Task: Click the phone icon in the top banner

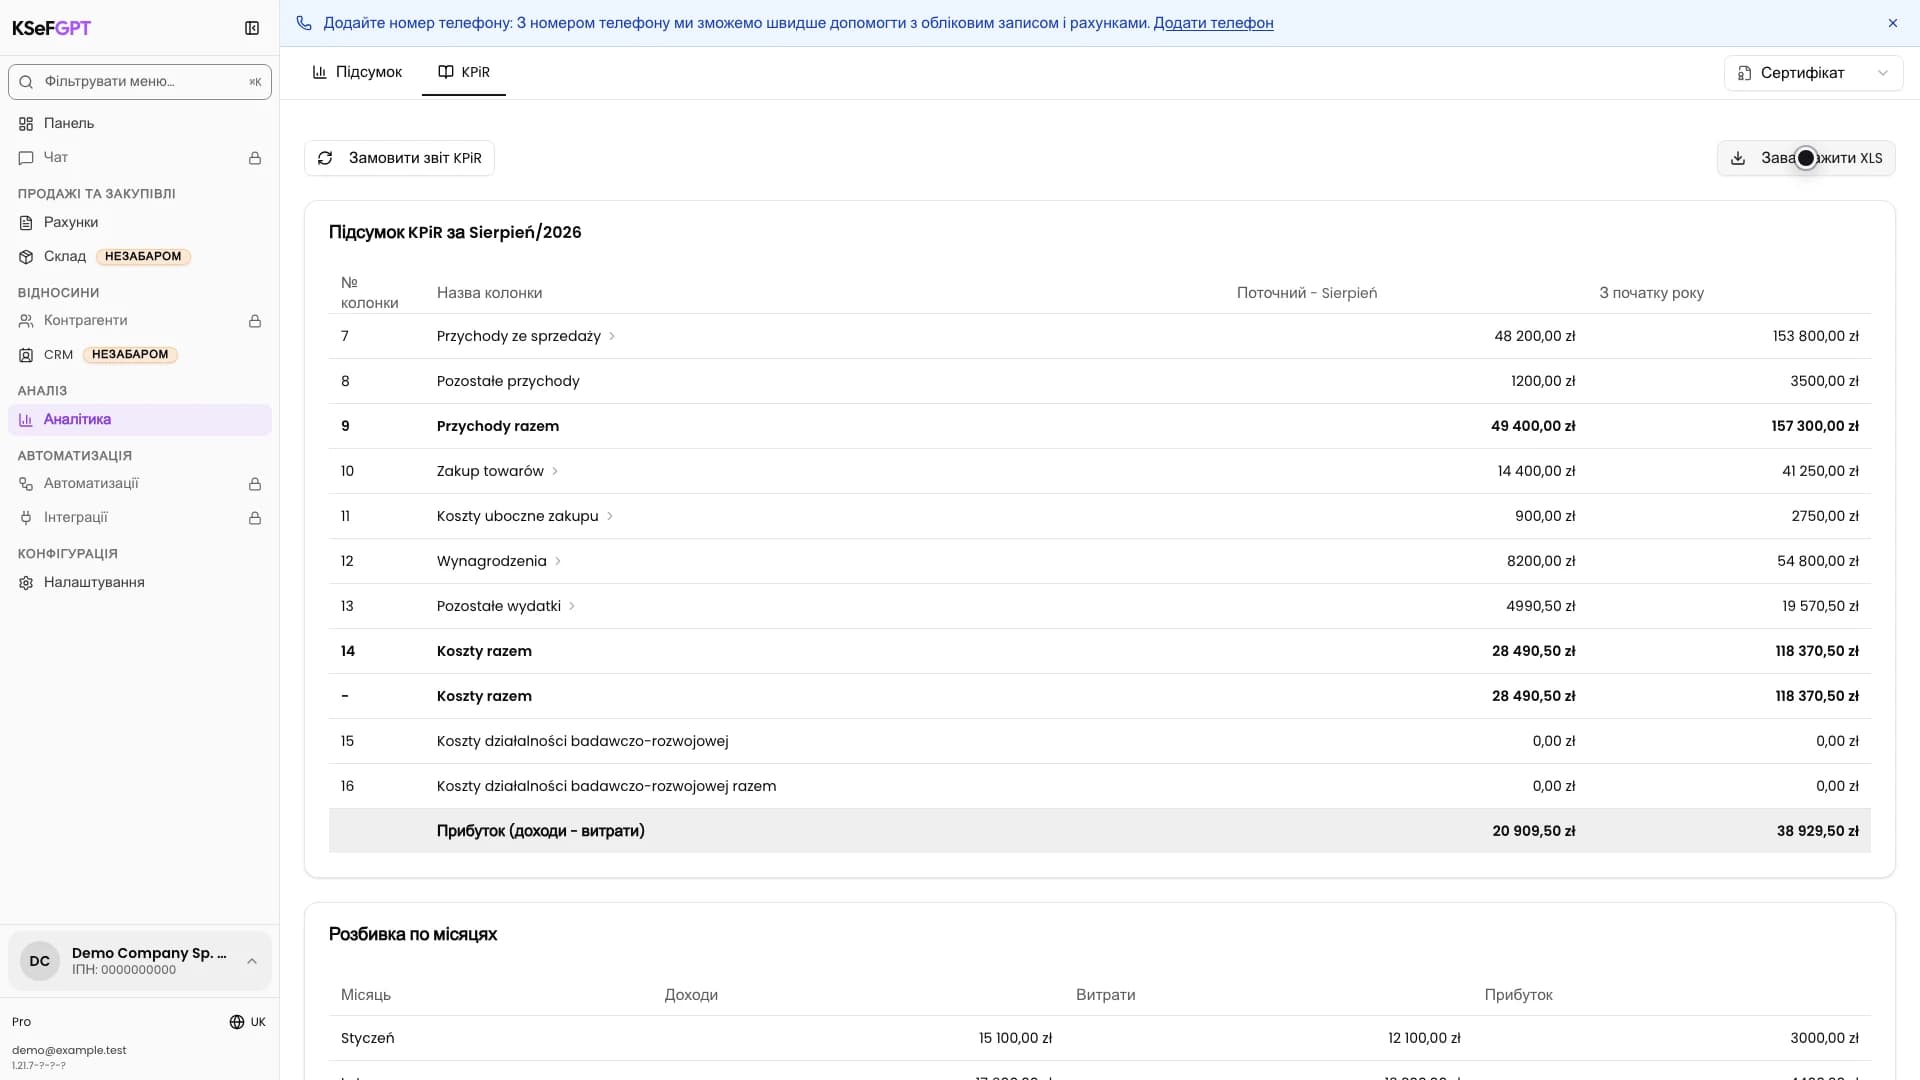Action: point(304,23)
